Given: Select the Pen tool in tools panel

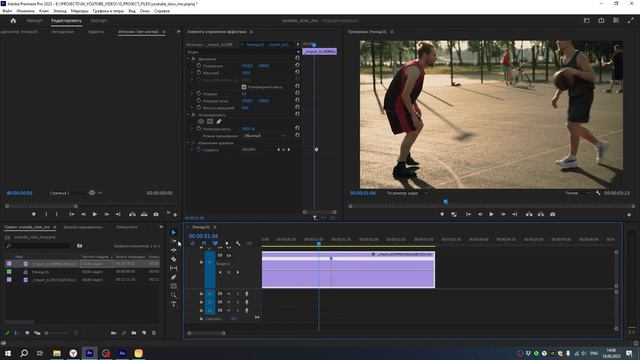Looking at the screenshot, I should tap(173, 277).
